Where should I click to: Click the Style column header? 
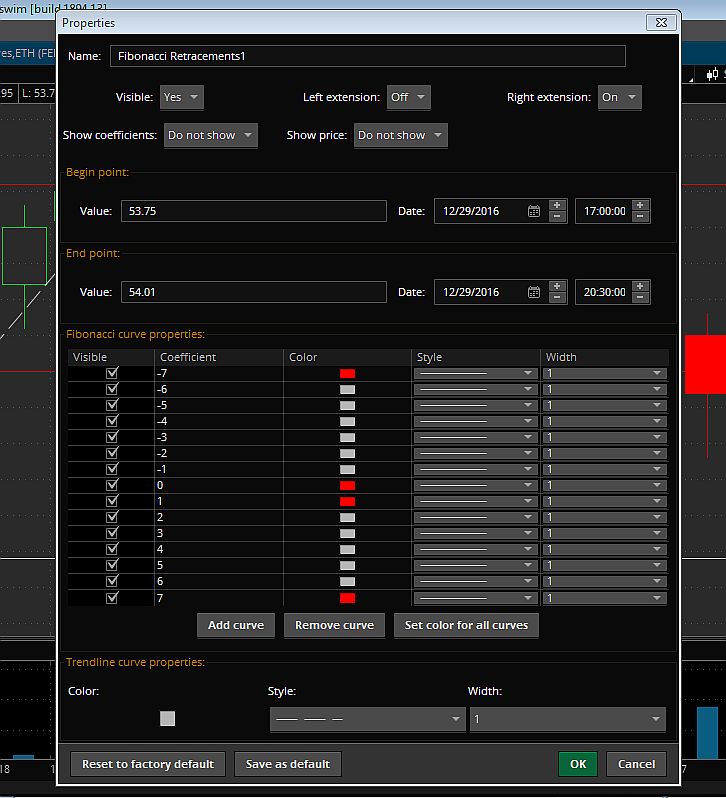476,357
